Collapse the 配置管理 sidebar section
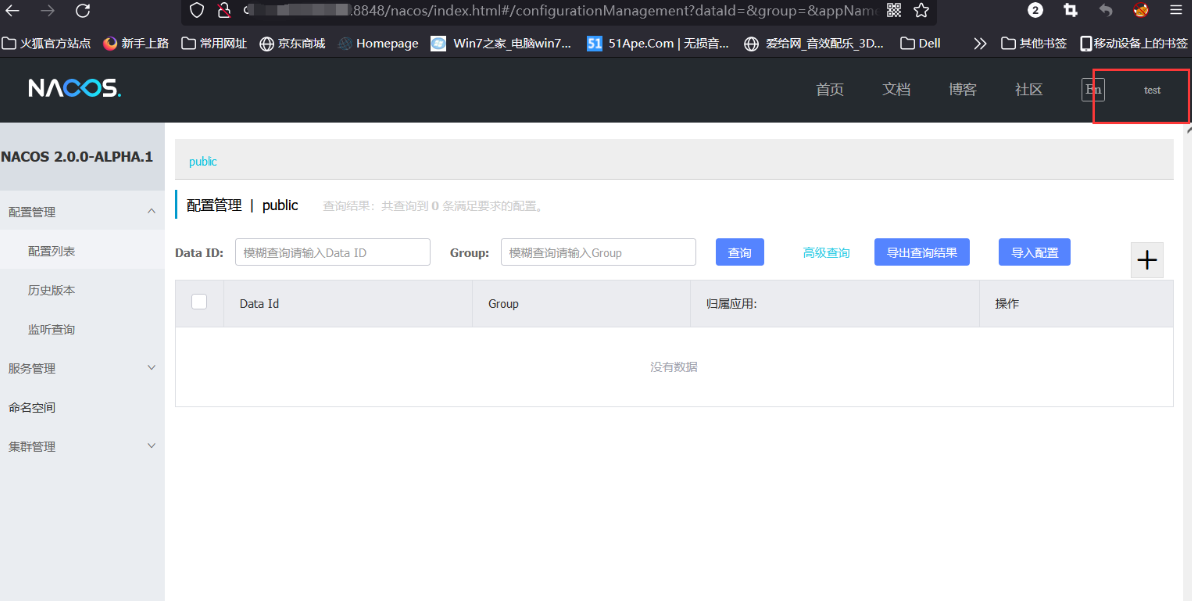The image size is (1192, 601). (x=82, y=212)
